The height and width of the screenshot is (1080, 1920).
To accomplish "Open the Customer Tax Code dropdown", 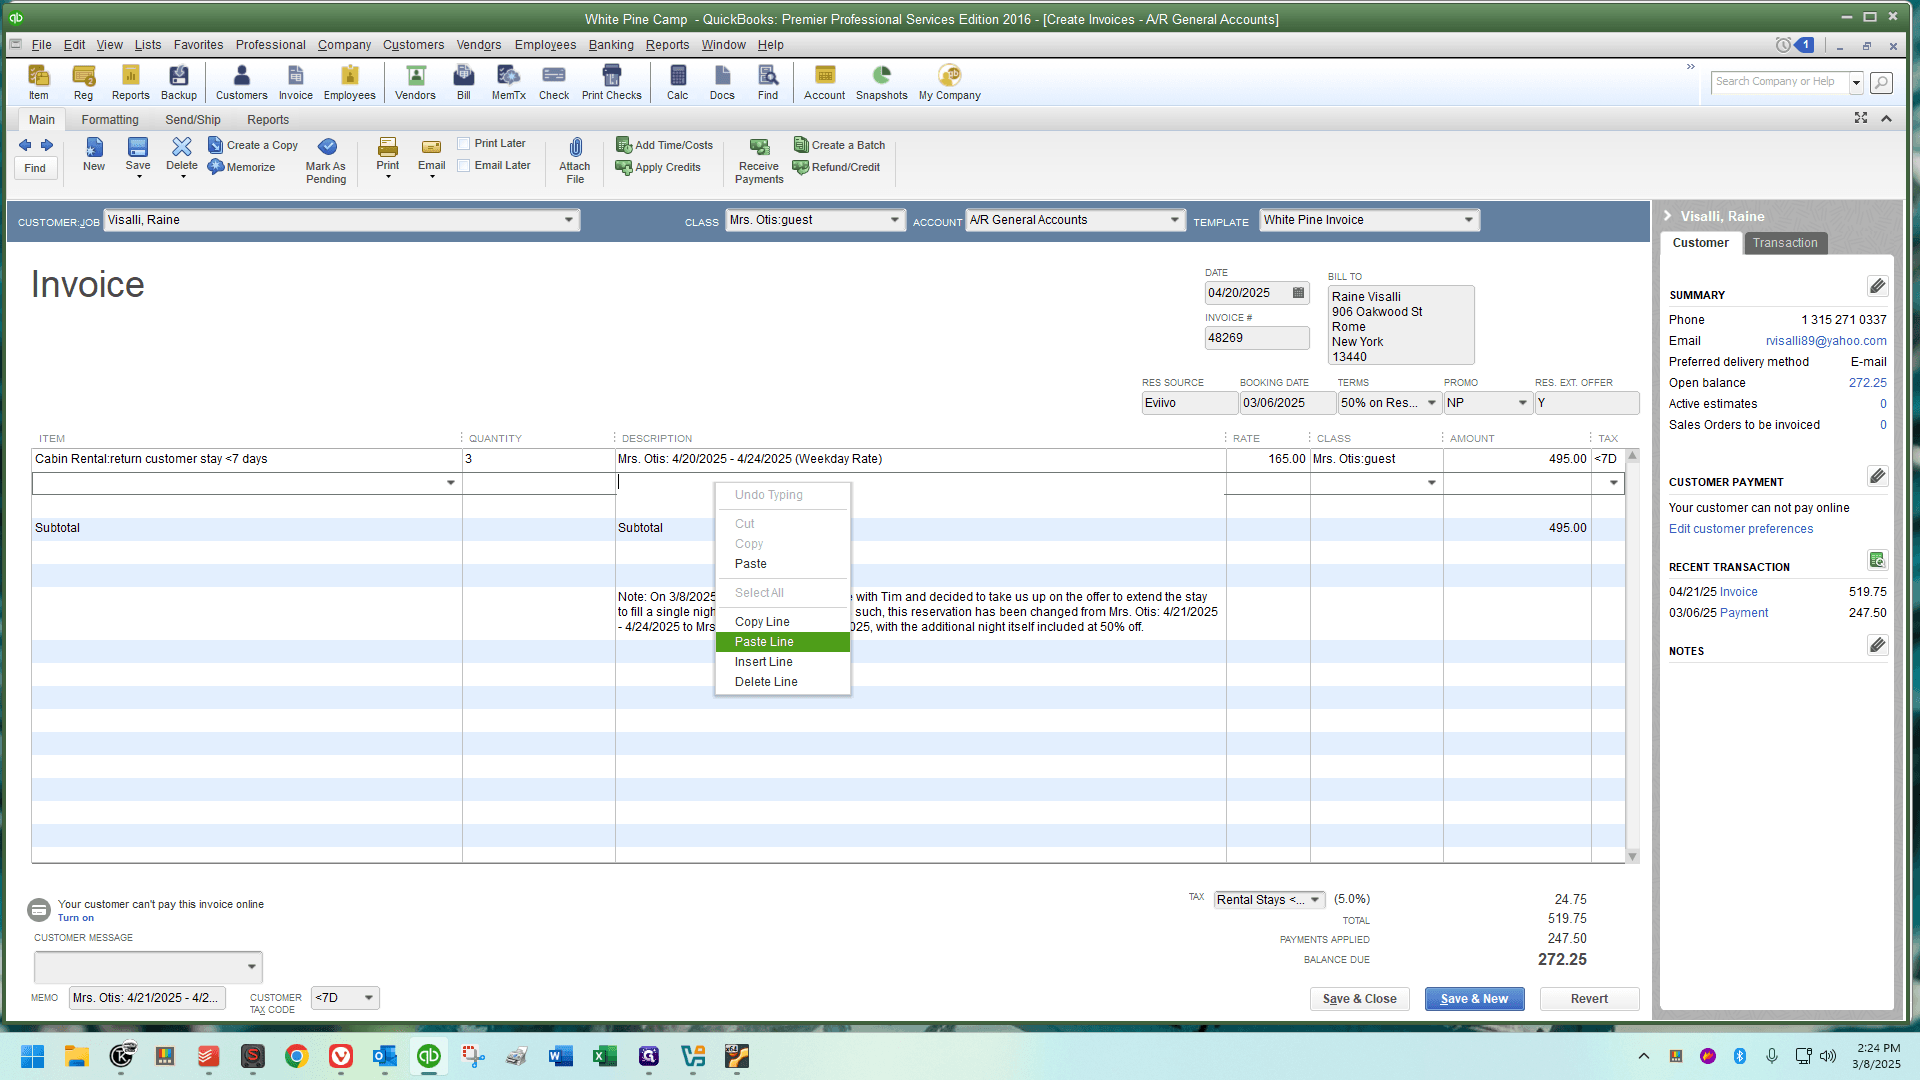I will coord(369,998).
